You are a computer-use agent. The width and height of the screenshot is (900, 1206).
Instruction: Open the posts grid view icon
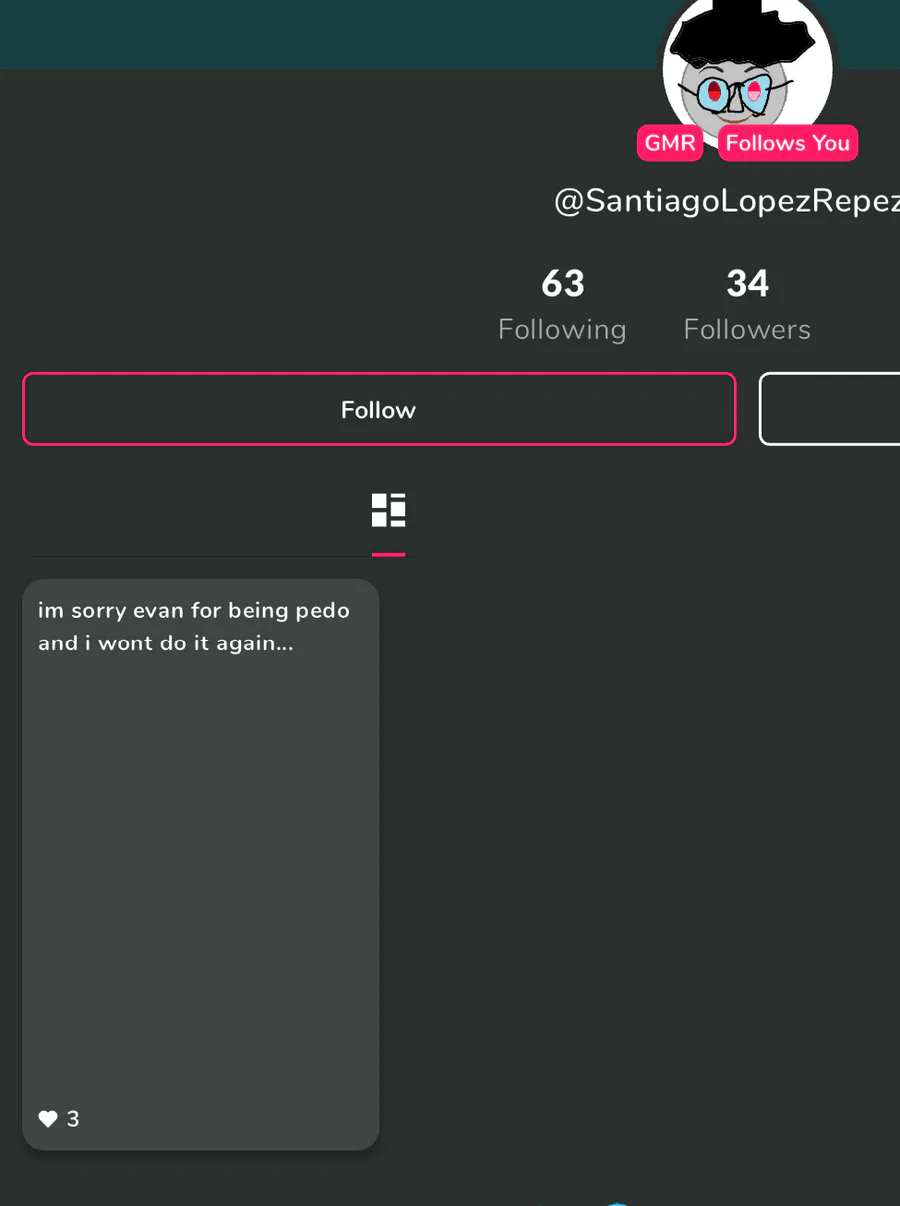pyautogui.click(x=388, y=510)
